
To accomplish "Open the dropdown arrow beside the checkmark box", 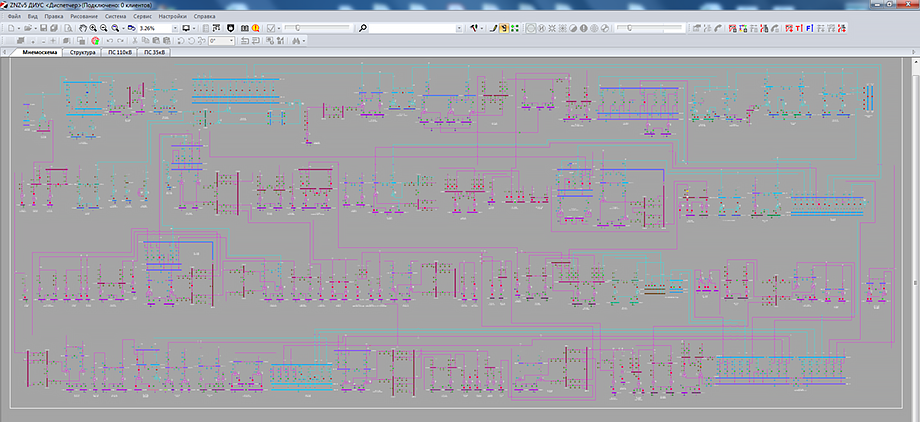I will (x=279, y=28).
